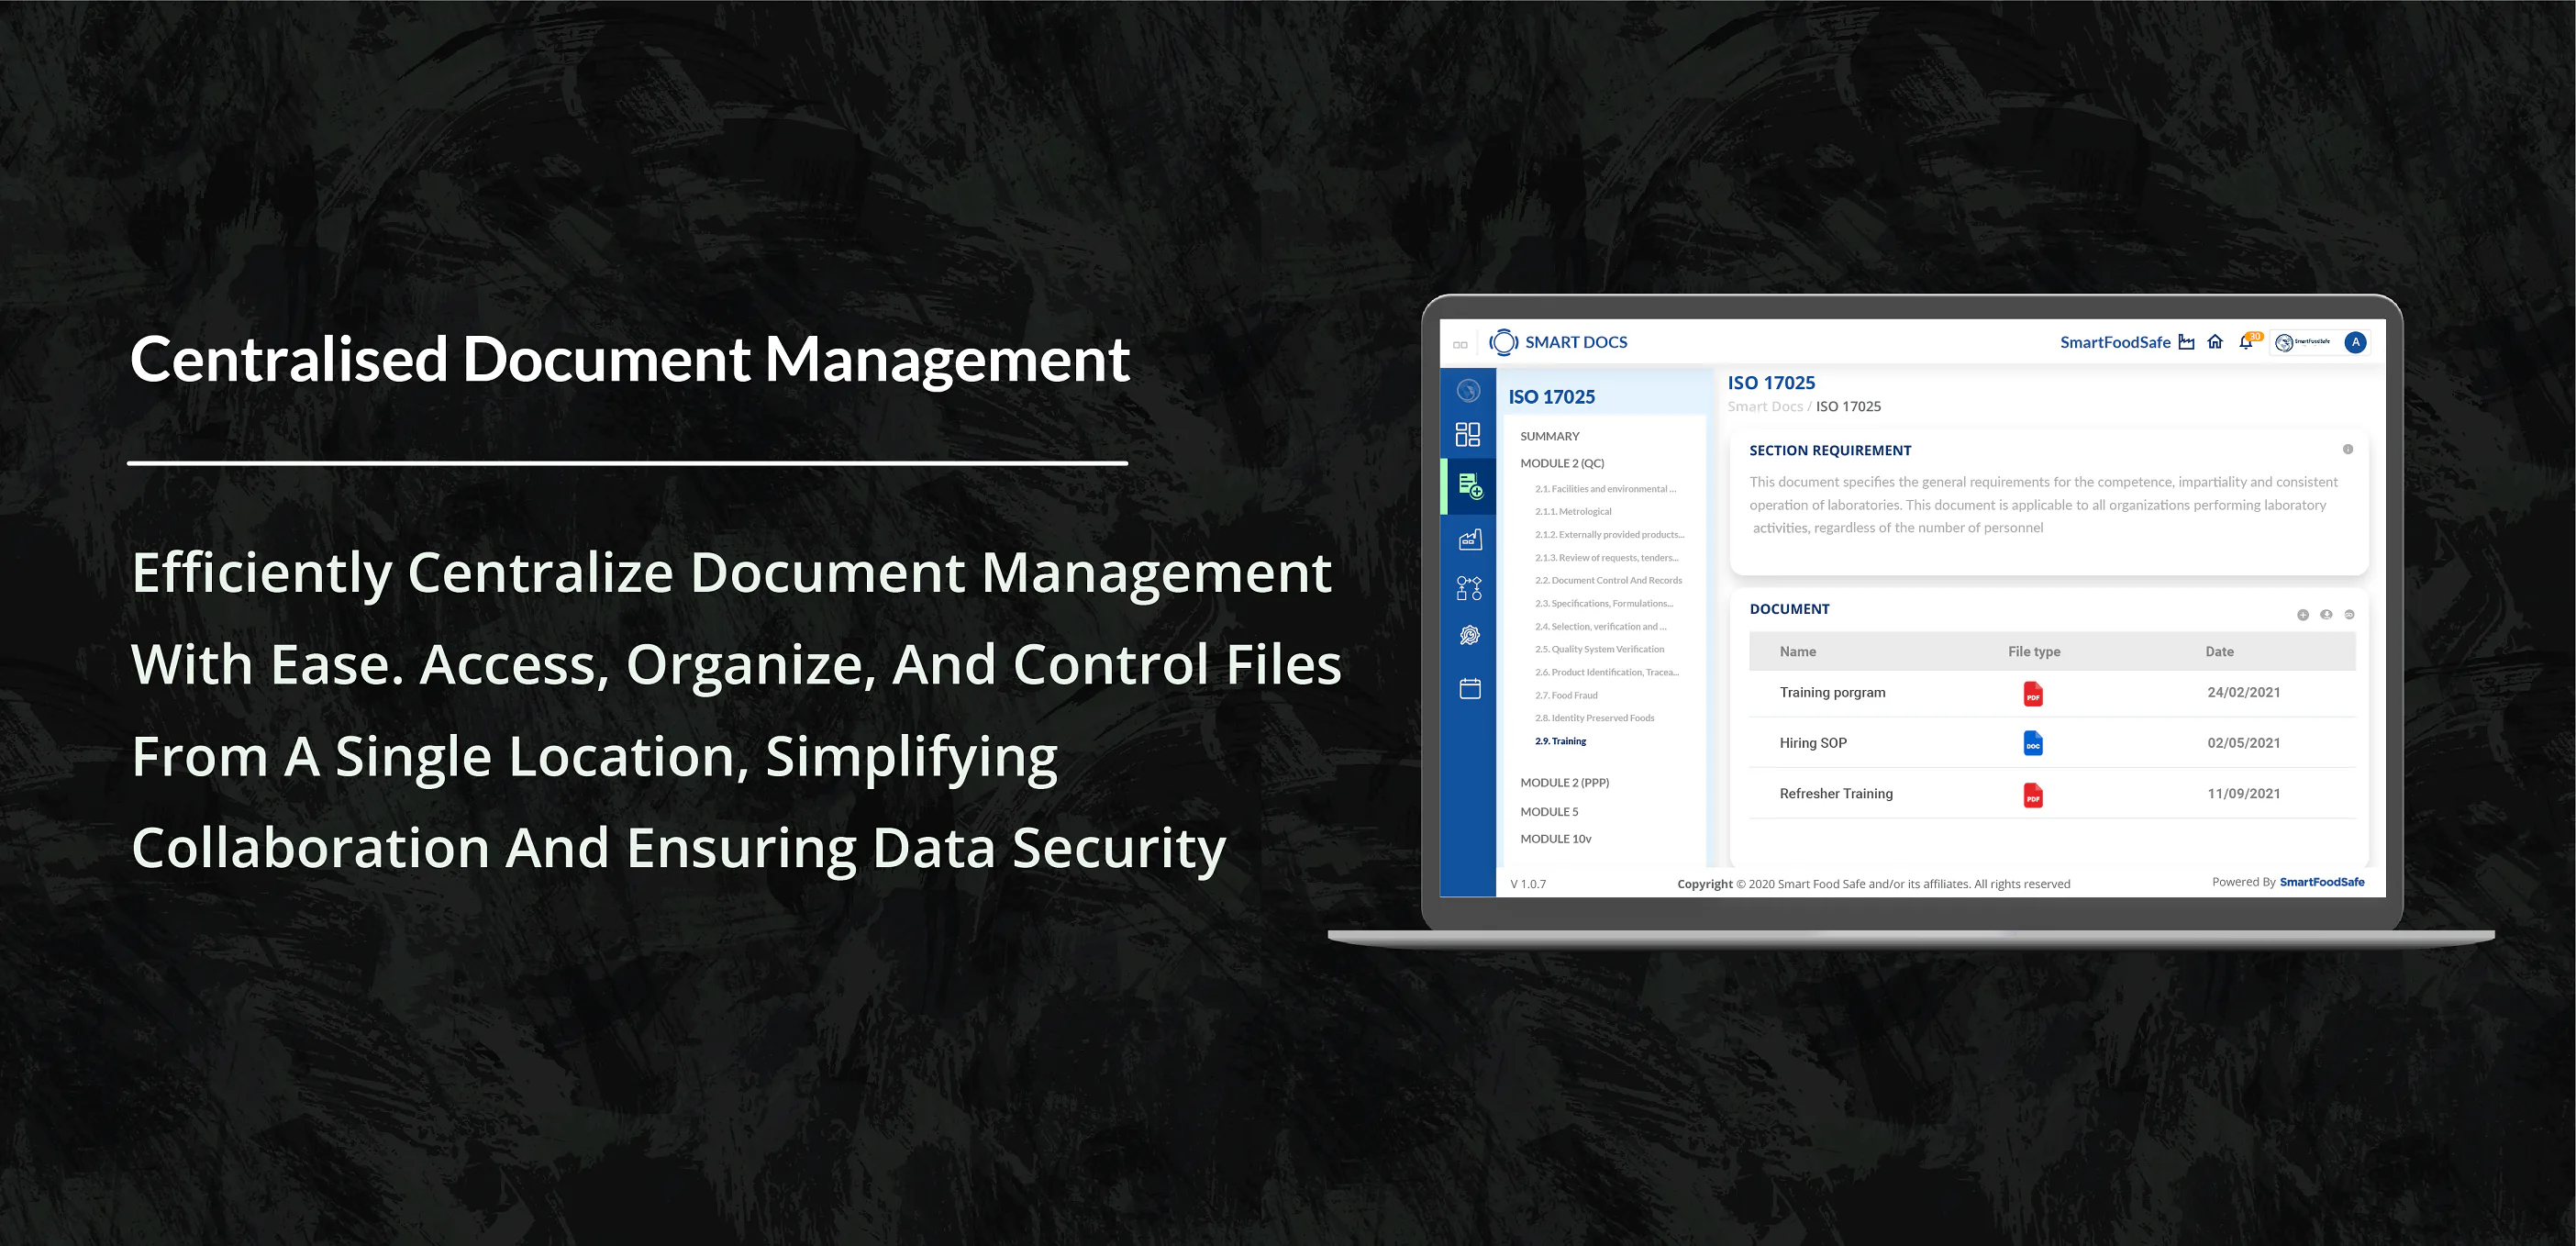The image size is (2576, 1246).
Task: Click the Name column header
Action: (x=1797, y=651)
